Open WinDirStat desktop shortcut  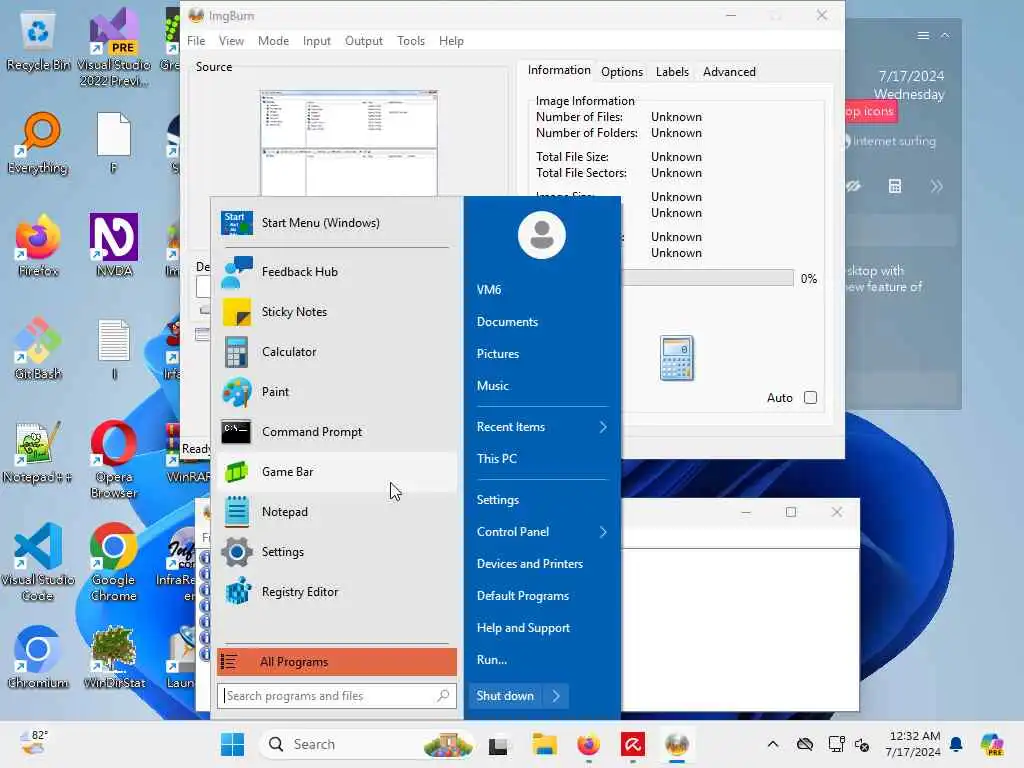114,657
